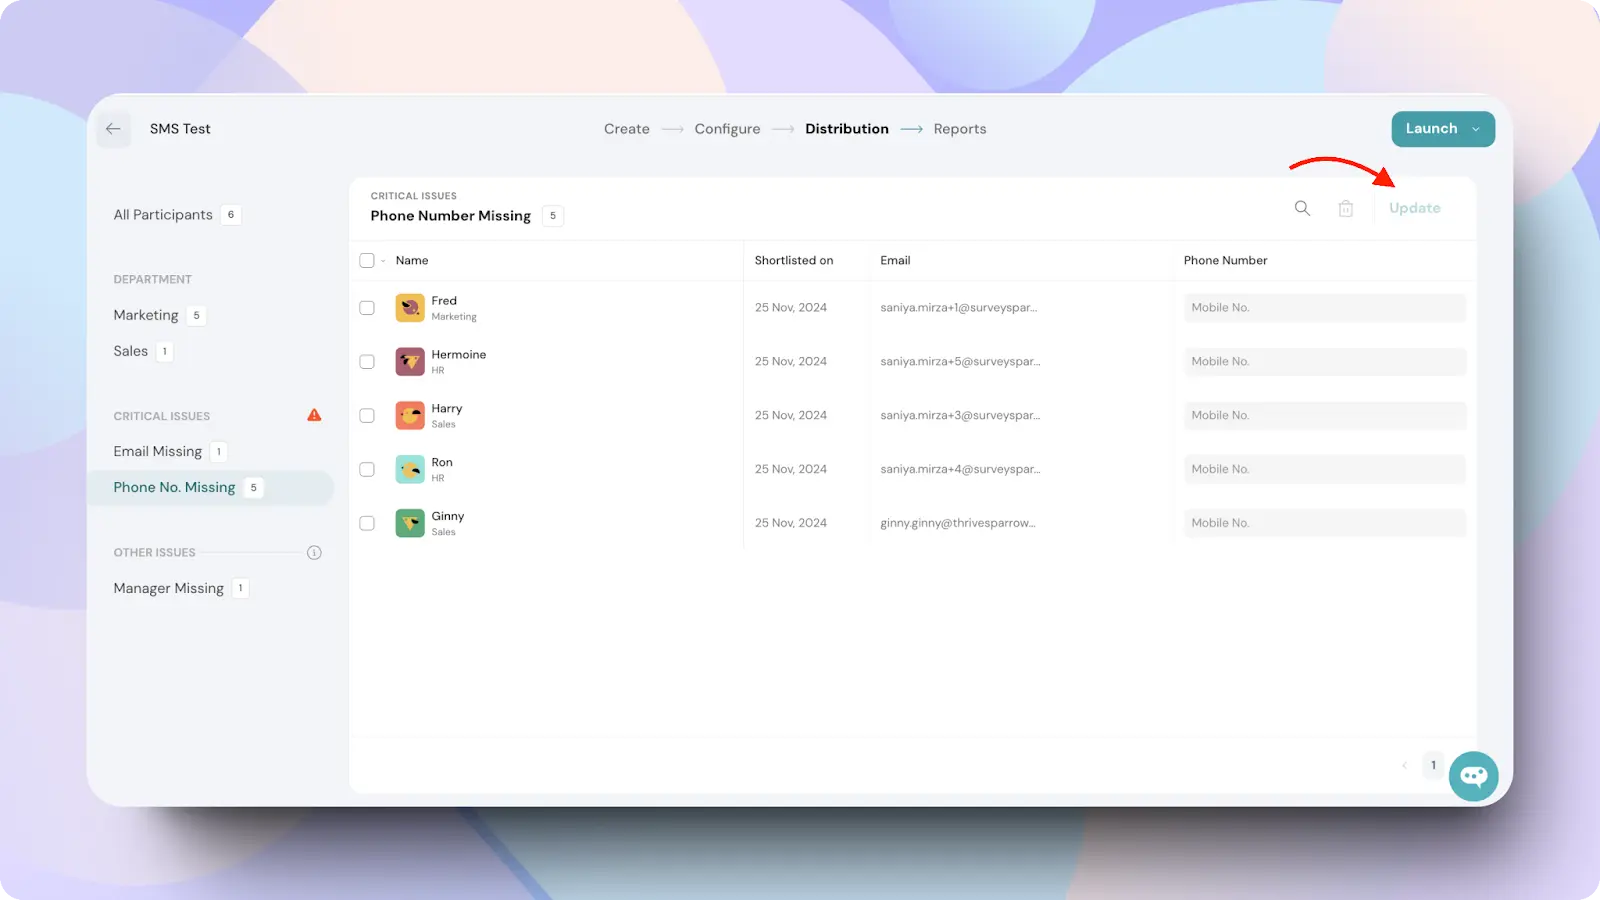Select the checkbox beside Ron
Screen dimensions: 1600x900
(367, 470)
